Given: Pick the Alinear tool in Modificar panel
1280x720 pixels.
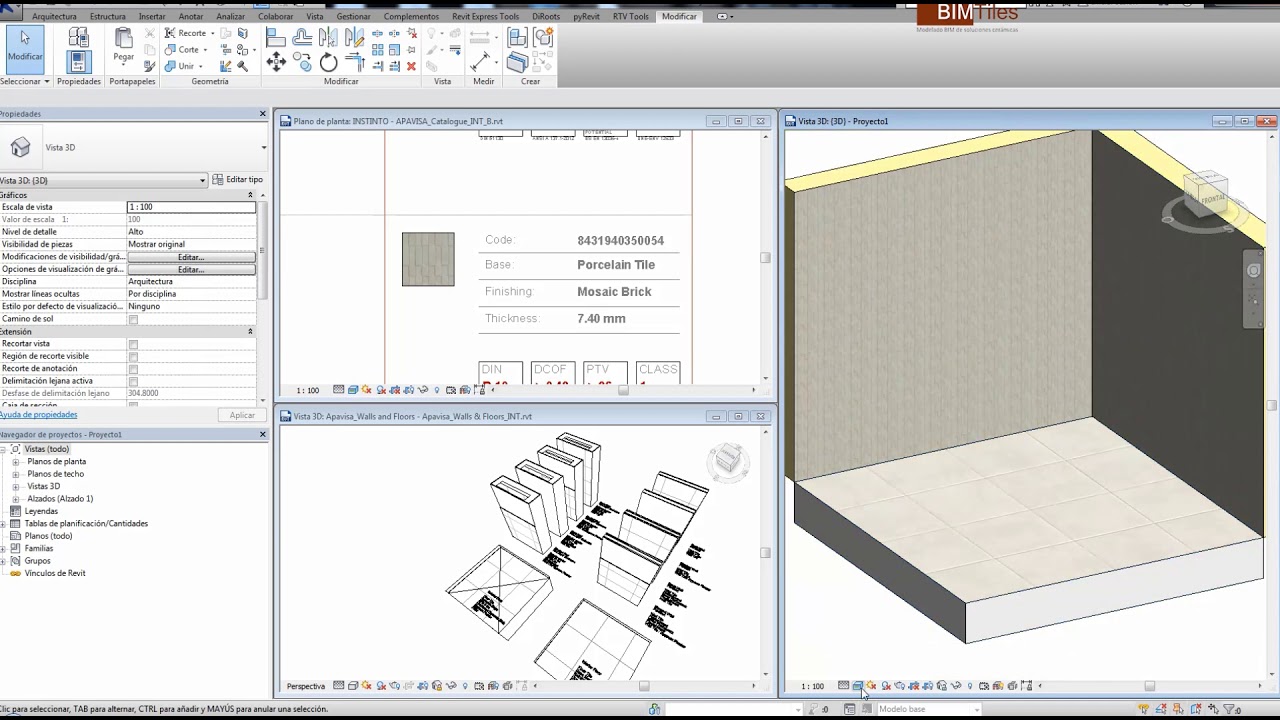Looking at the screenshot, I should click(276, 38).
